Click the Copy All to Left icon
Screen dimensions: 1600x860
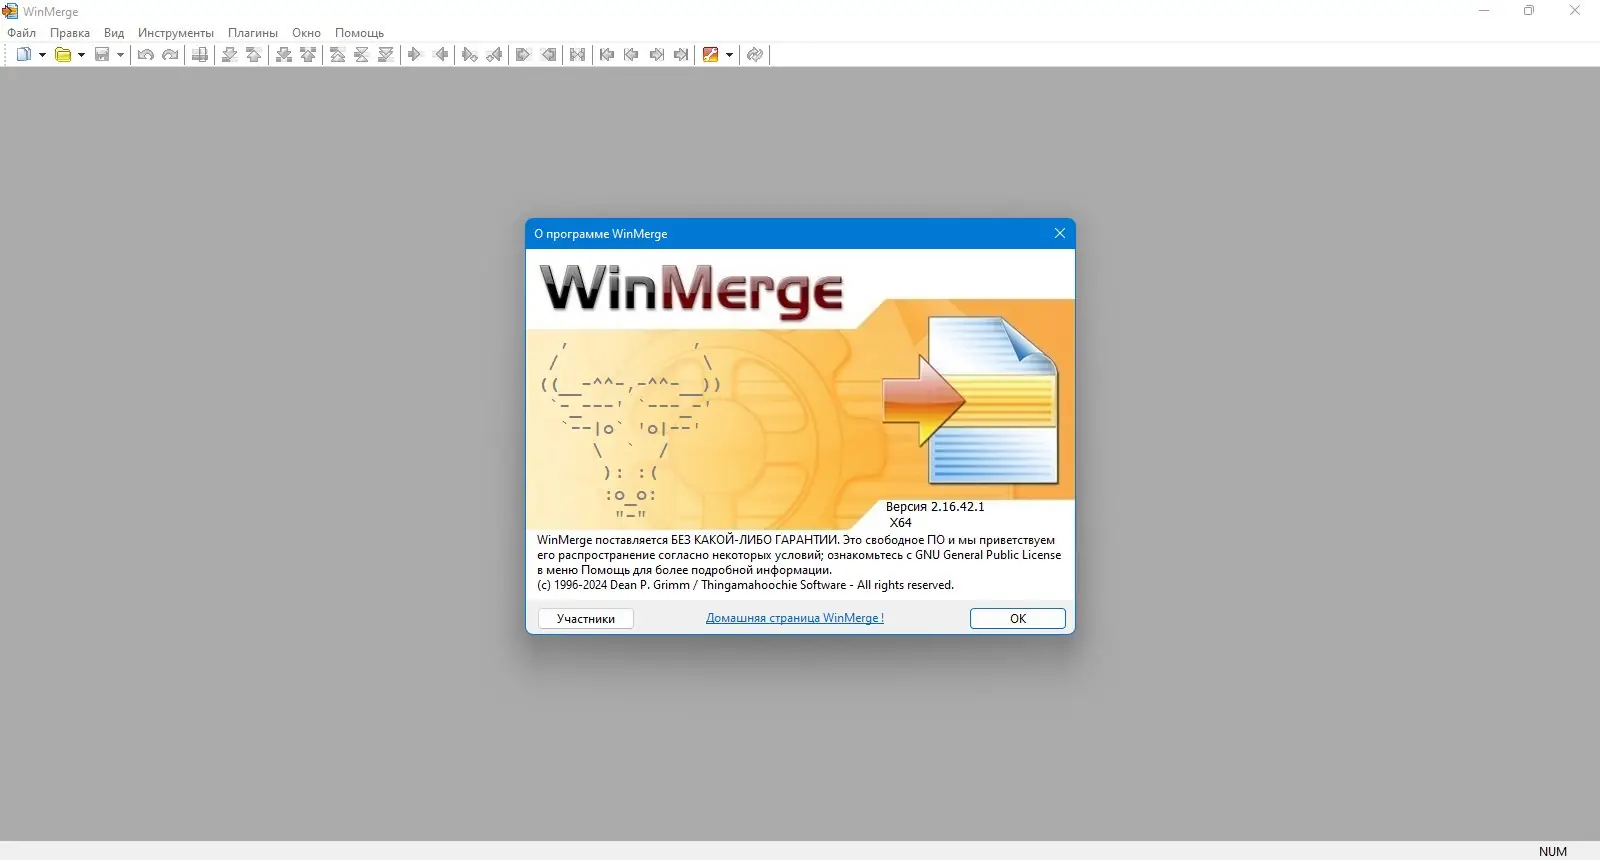click(549, 55)
